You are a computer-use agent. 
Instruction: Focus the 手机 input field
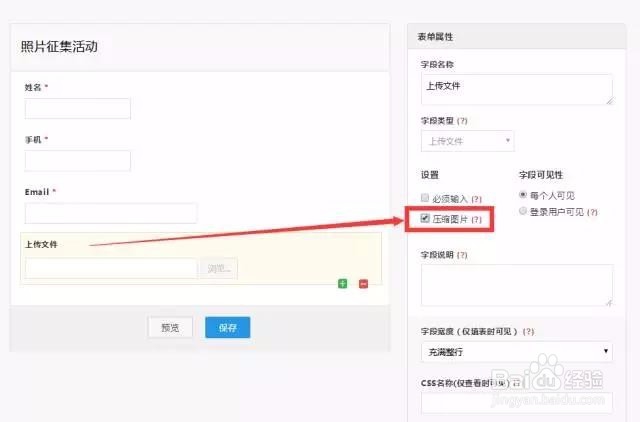pyautogui.click(x=78, y=161)
